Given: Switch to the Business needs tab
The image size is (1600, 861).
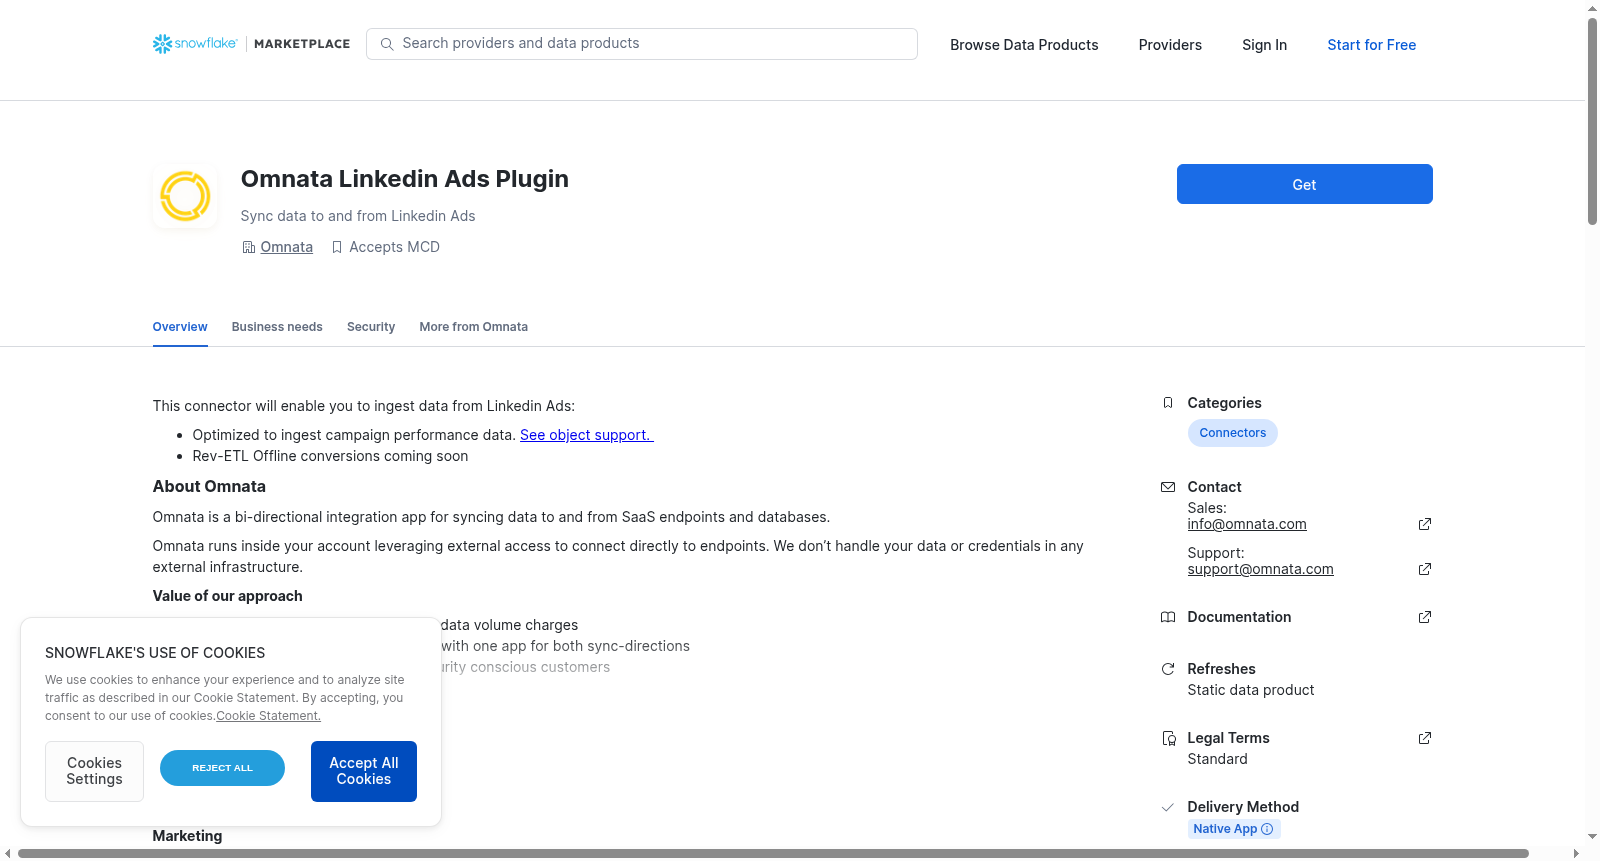Looking at the screenshot, I should pos(277,327).
